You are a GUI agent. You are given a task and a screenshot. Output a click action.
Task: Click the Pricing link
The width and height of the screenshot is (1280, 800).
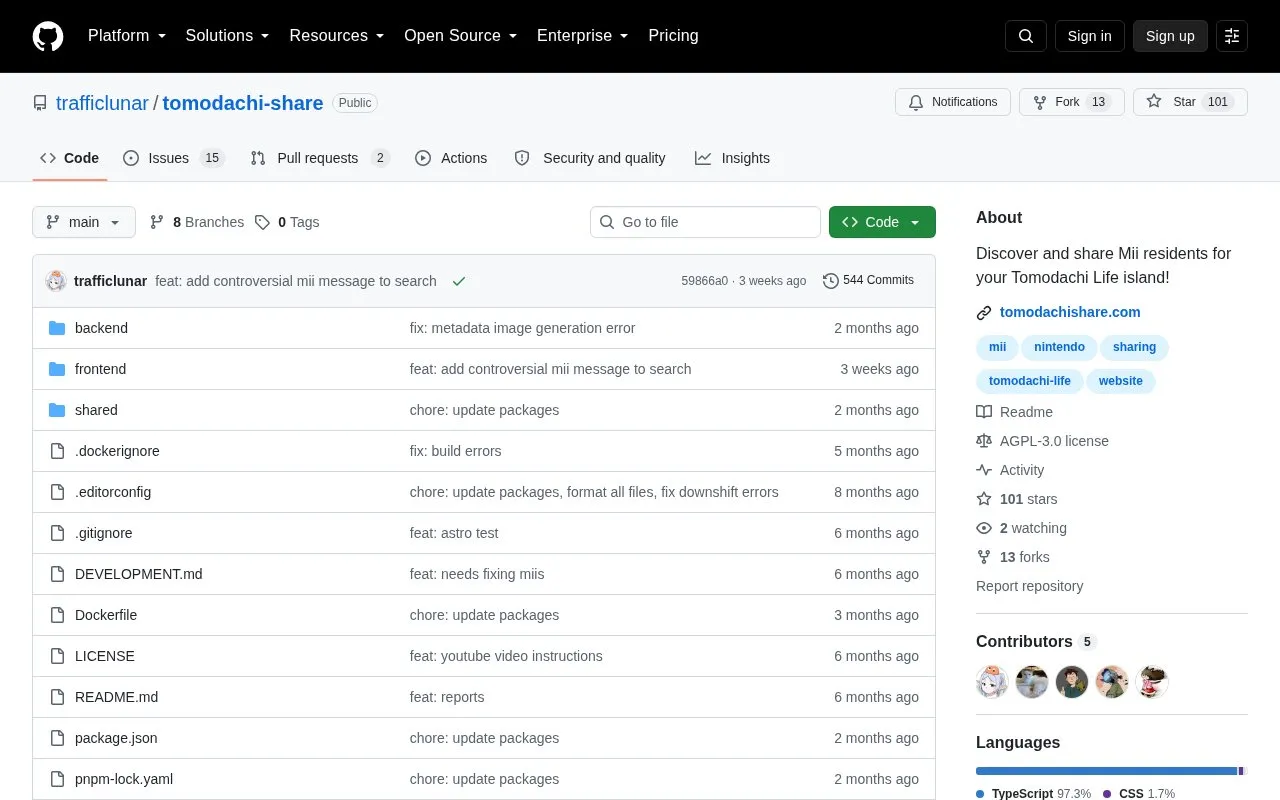pyautogui.click(x=673, y=36)
